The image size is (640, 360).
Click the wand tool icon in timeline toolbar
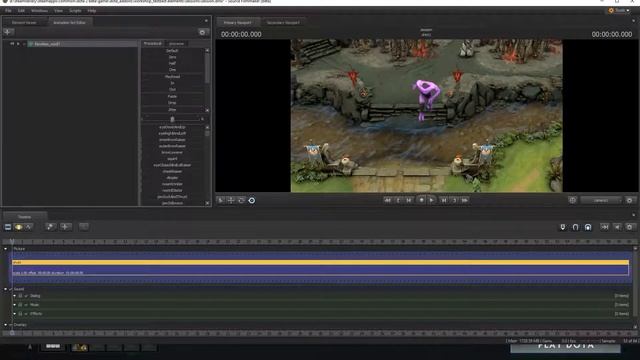[x=50, y=227]
